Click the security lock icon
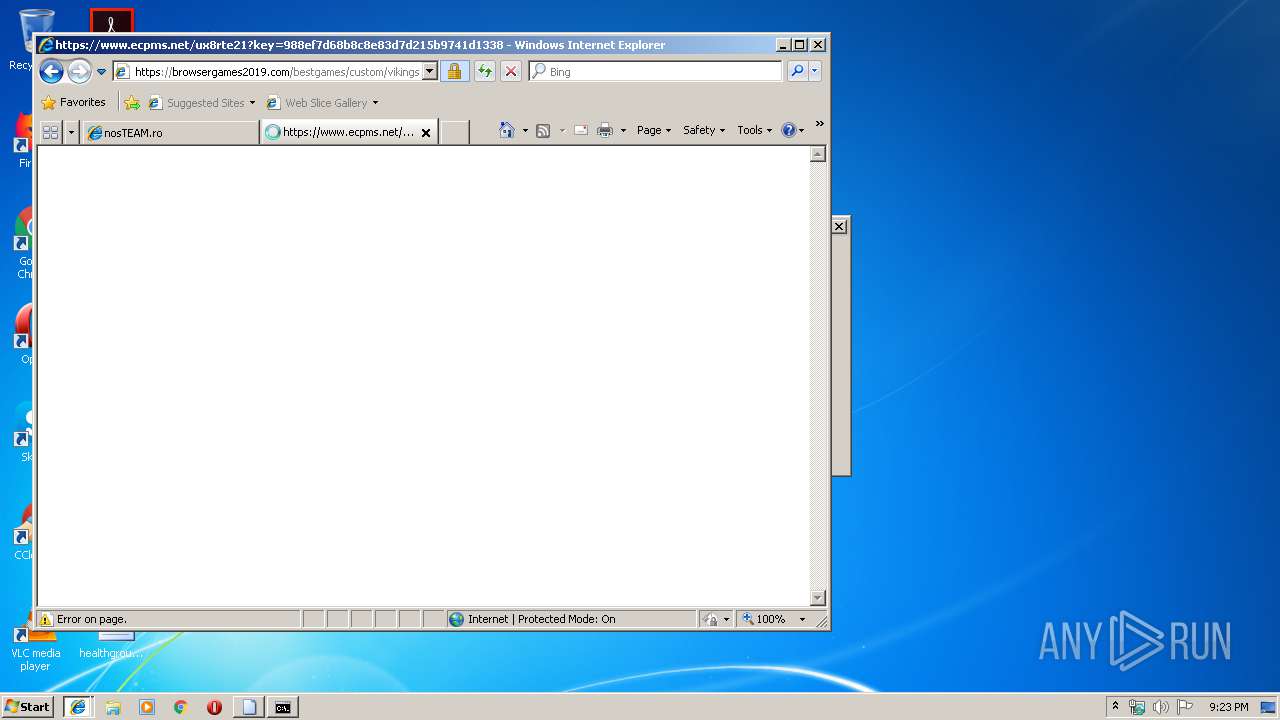This screenshot has width=1280, height=720. coord(454,71)
